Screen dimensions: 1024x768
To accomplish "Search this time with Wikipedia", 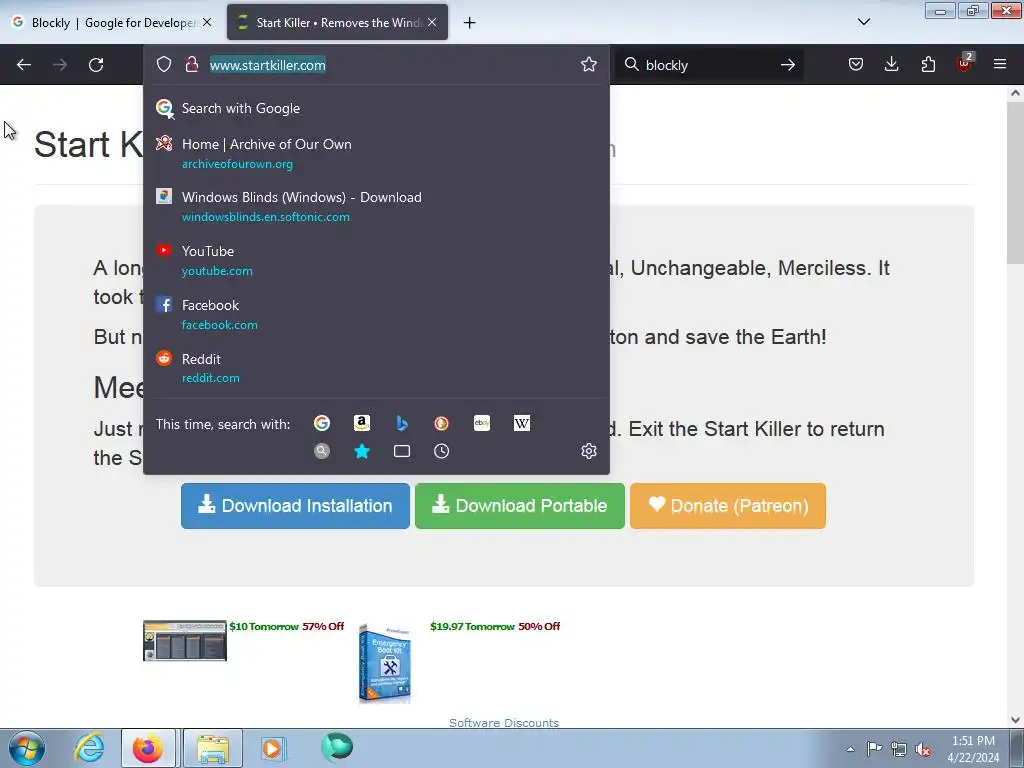I will (x=522, y=423).
